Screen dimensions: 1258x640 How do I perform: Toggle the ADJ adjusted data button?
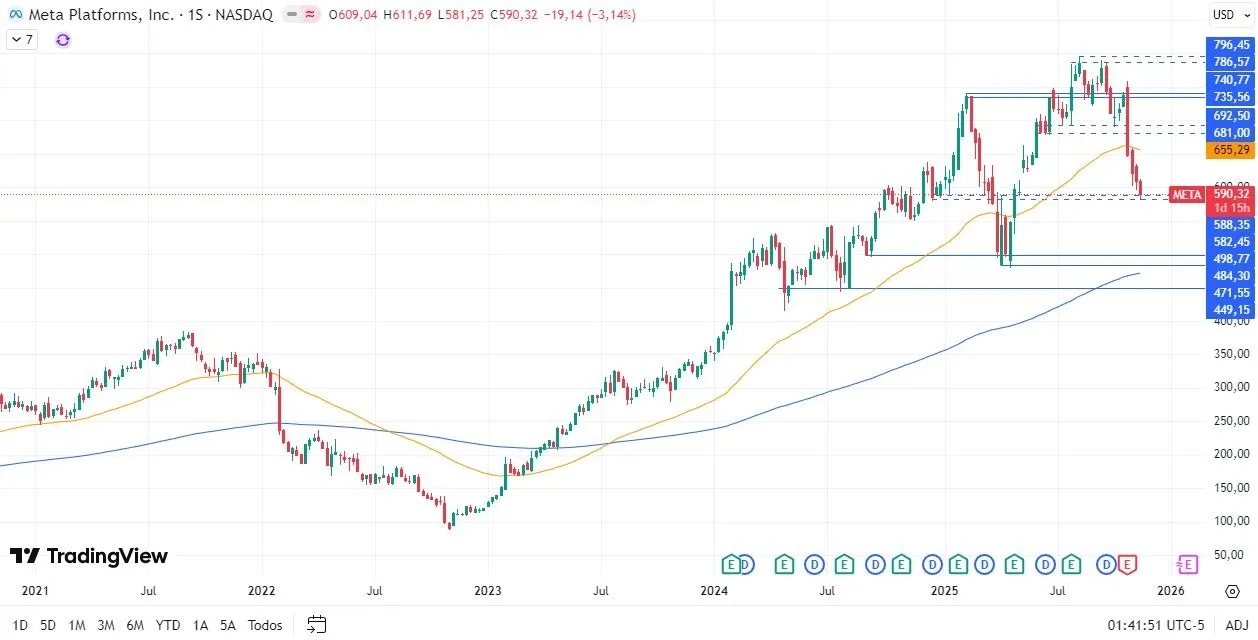(1236, 625)
